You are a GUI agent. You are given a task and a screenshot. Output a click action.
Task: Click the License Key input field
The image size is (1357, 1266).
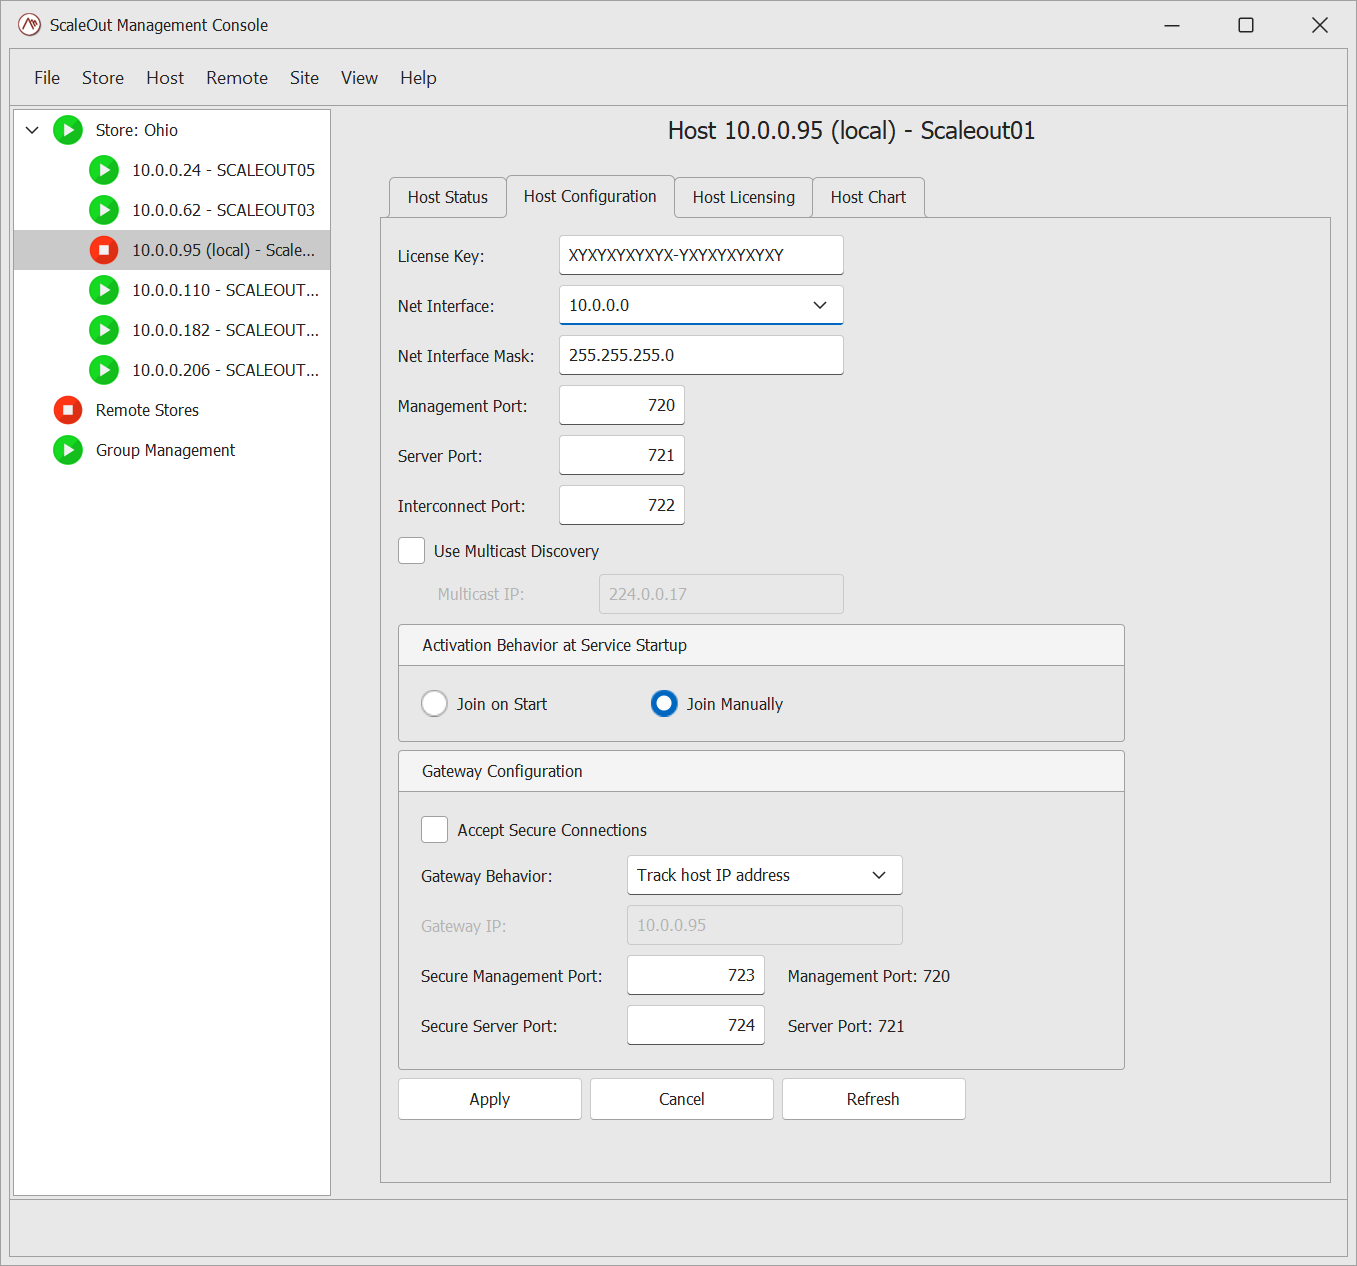click(x=701, y=255)
